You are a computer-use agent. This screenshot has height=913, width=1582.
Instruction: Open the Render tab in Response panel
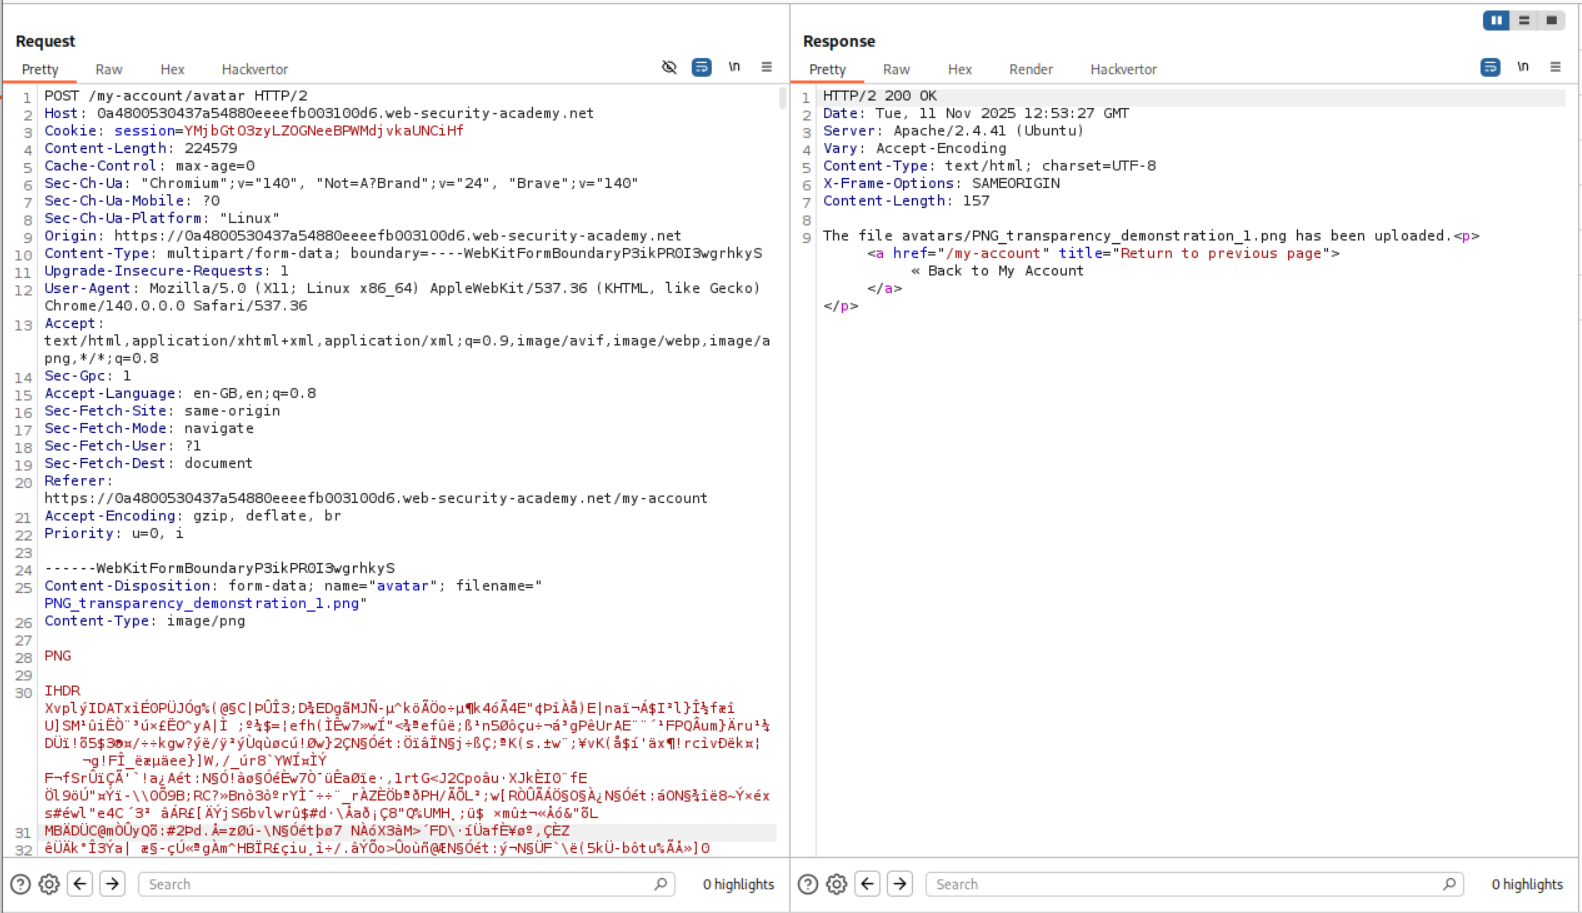pyautogui.click(x=1030, y=69)
